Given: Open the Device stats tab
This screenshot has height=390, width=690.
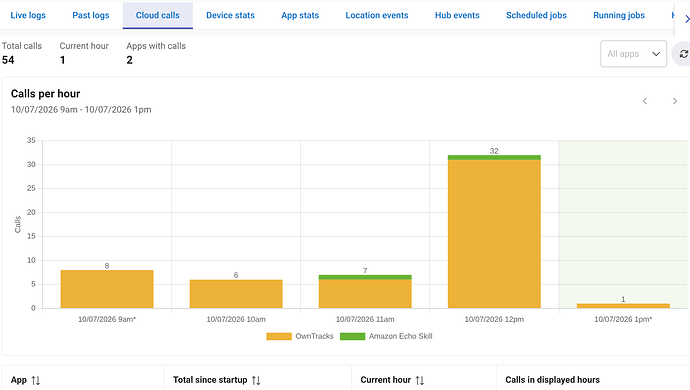Looking at the screenshot, I should point(230,15).
